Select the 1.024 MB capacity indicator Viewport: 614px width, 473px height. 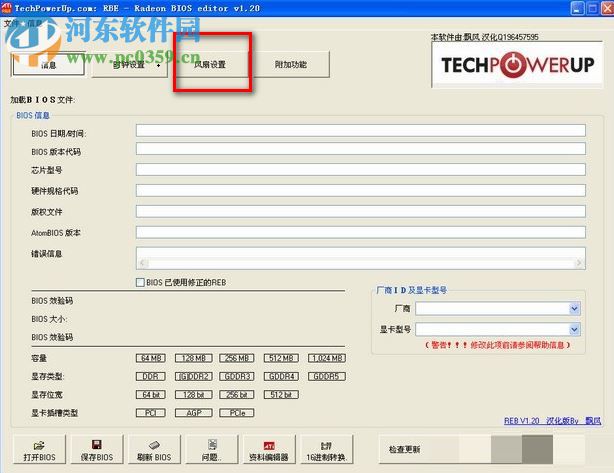click(x=327, y=358)
